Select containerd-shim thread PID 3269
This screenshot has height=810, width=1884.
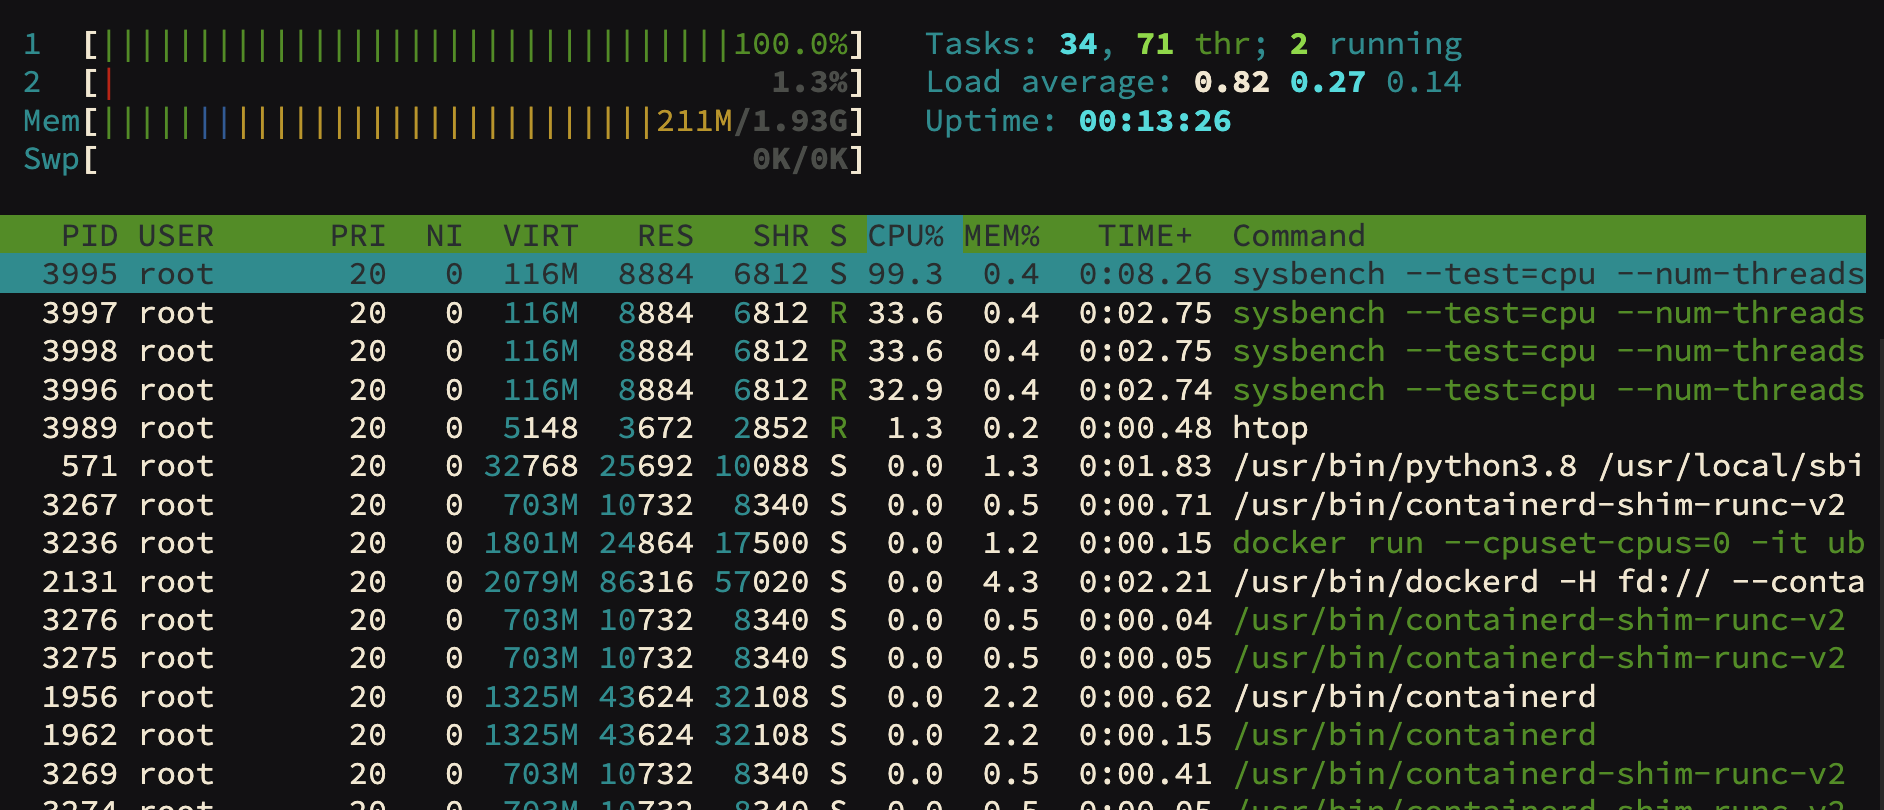click(x=933, y=774)
